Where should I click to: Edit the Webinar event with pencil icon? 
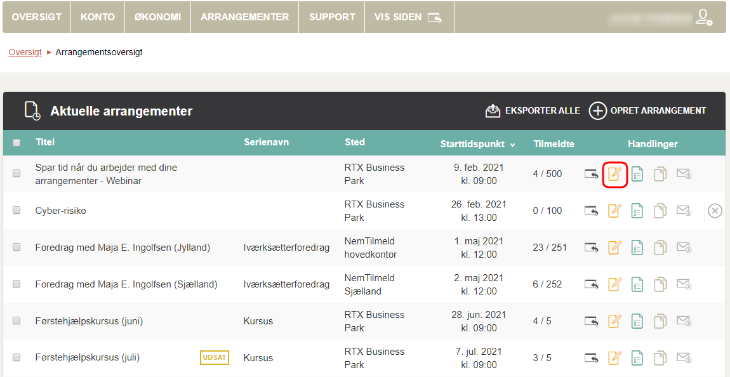pos(615,175)
